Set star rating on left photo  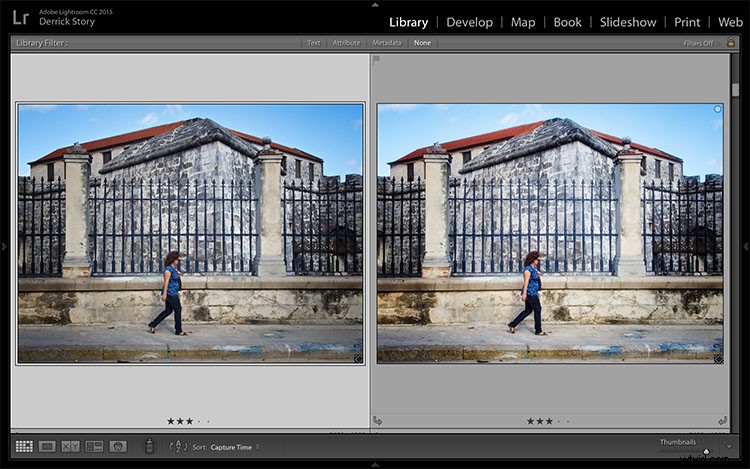point(188,421)
